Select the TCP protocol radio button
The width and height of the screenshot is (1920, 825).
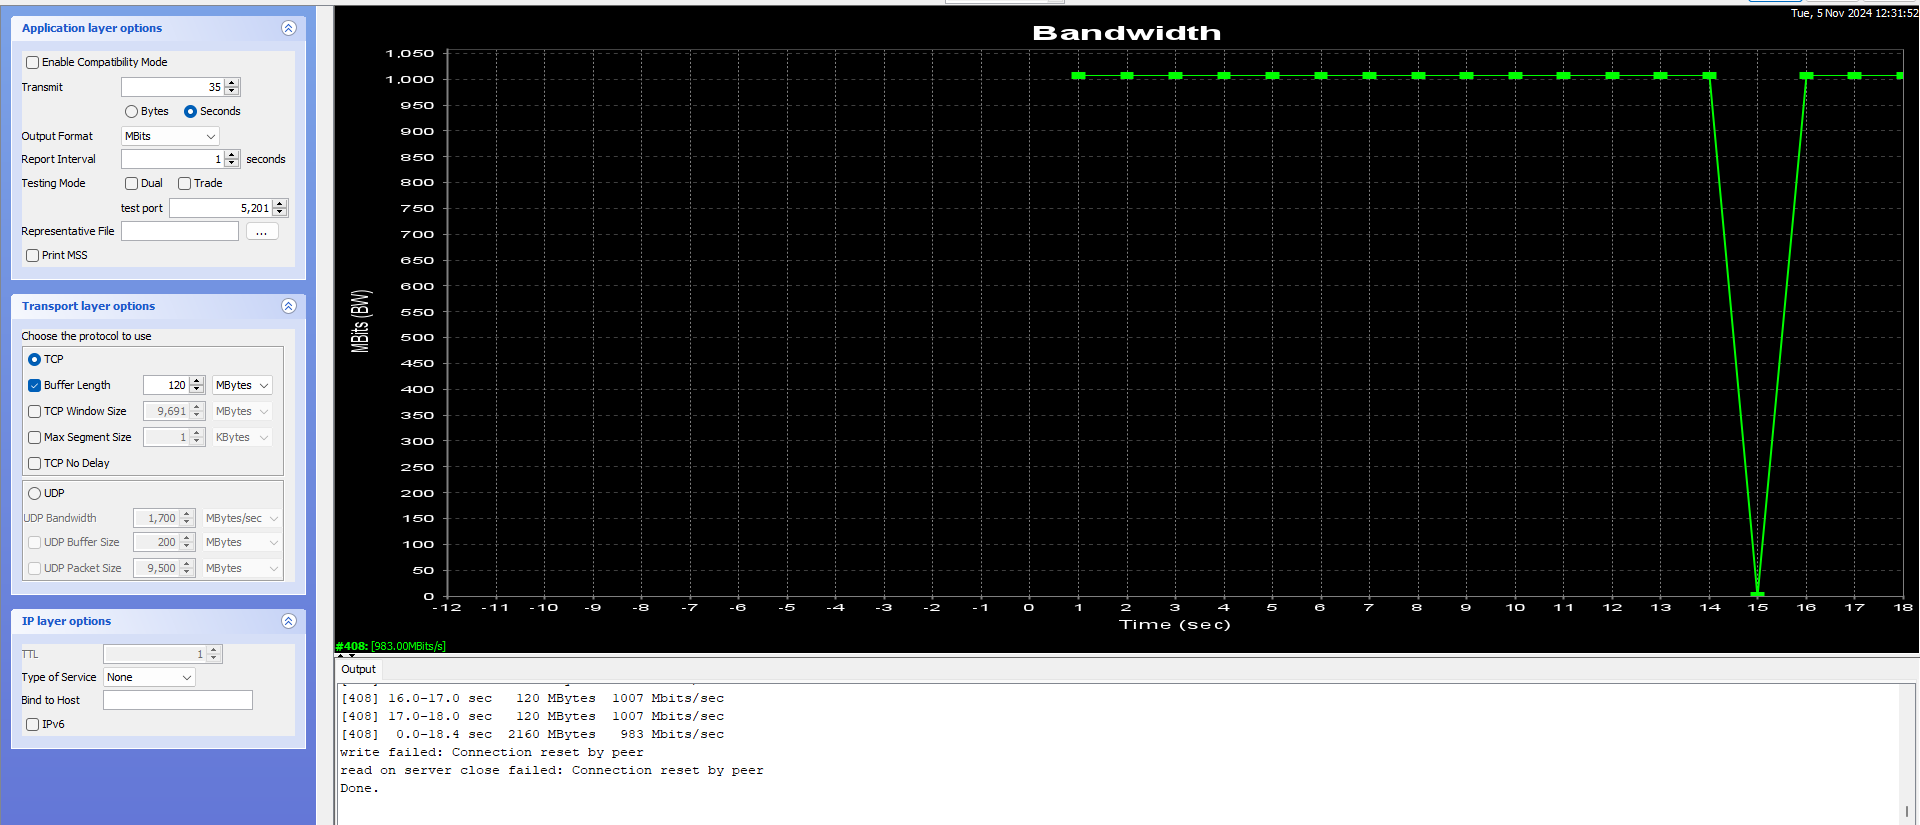(x=34, y=359)
